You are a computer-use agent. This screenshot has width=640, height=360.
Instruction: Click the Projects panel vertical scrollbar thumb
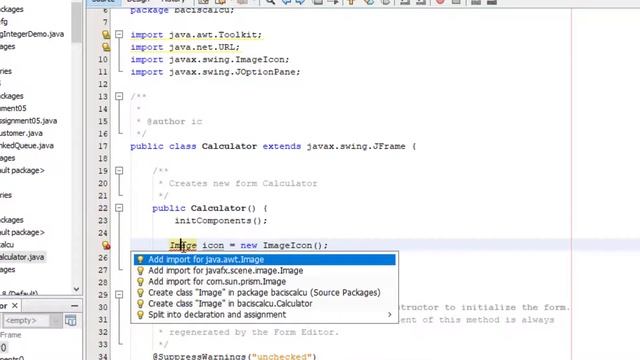[76, 21]
